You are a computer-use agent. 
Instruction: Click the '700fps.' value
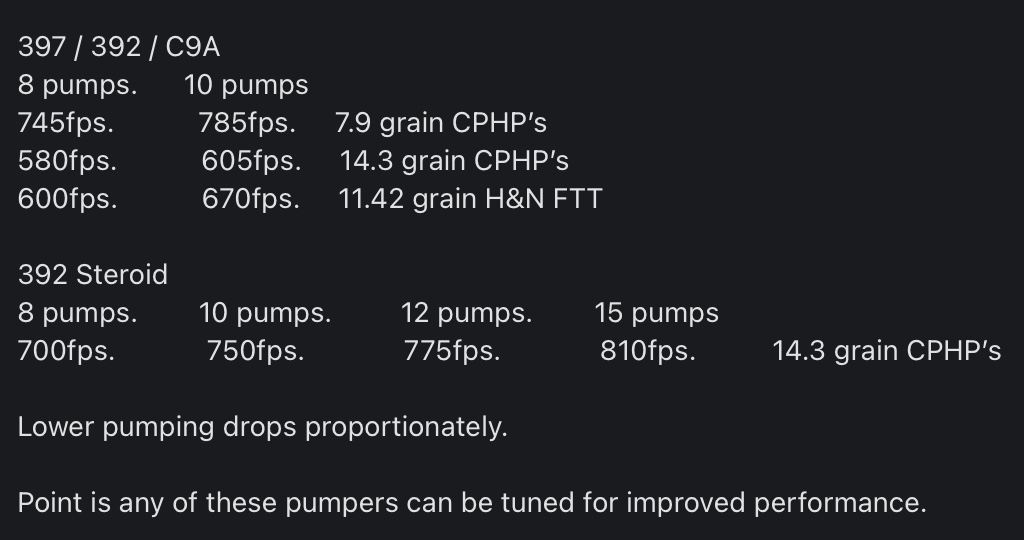click(66, 351)
